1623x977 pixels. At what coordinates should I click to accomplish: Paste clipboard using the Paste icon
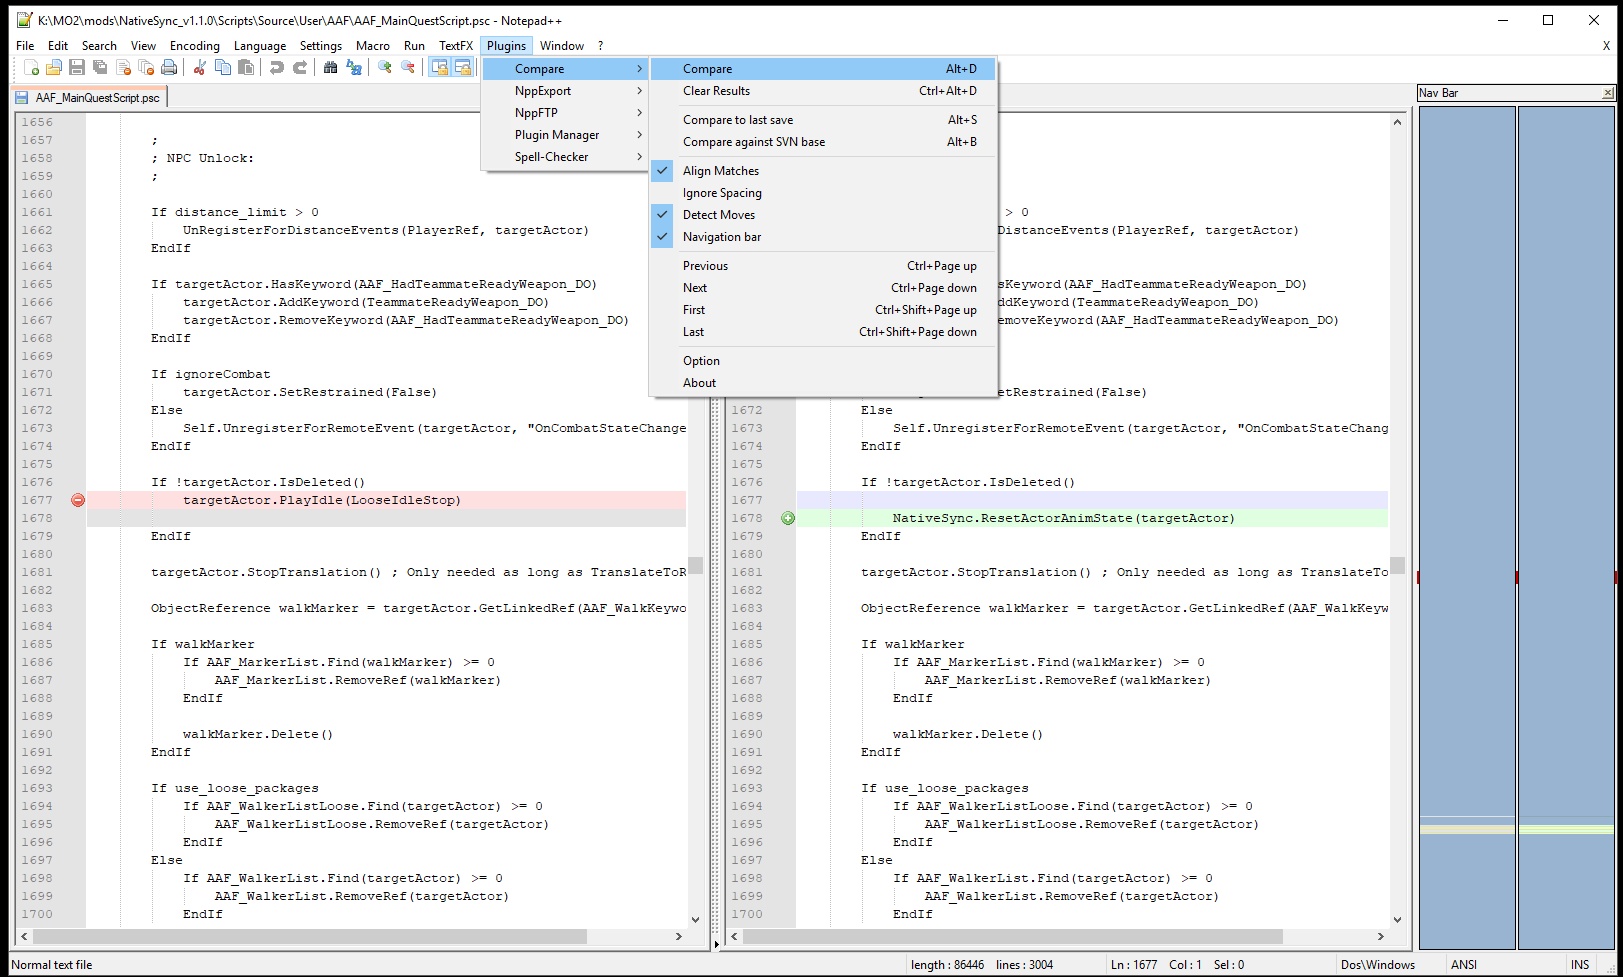point(246,67)
